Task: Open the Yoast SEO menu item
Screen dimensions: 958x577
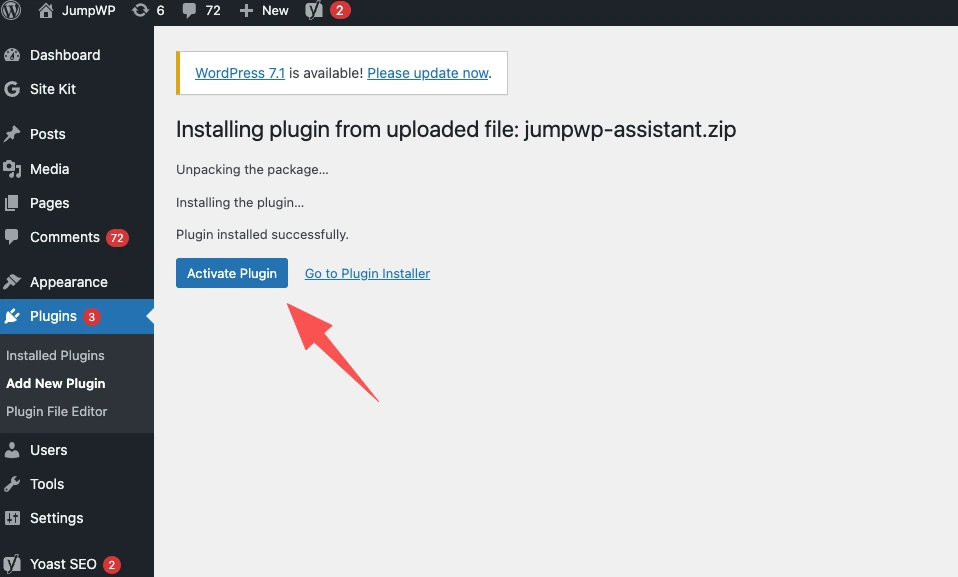Action: [x=63, y=564]
